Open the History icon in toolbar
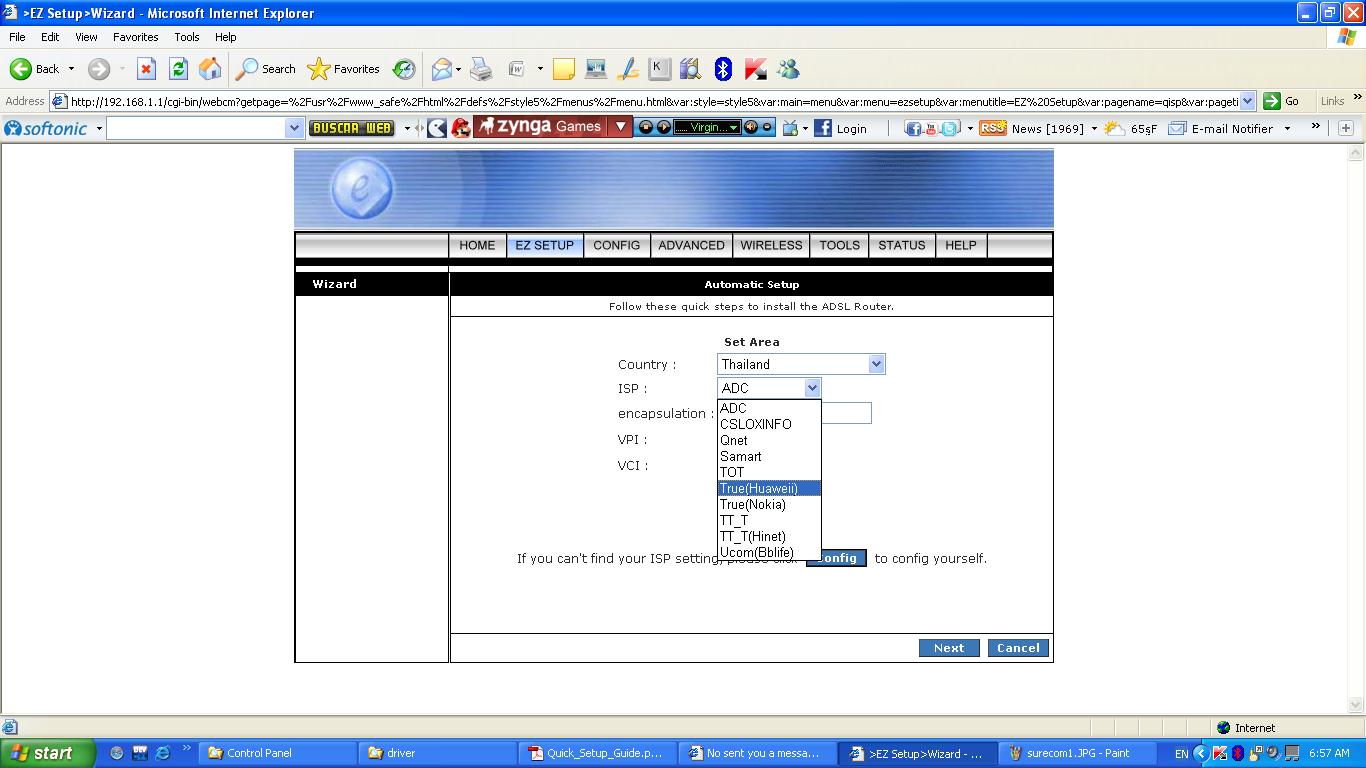 coord(404,69)
